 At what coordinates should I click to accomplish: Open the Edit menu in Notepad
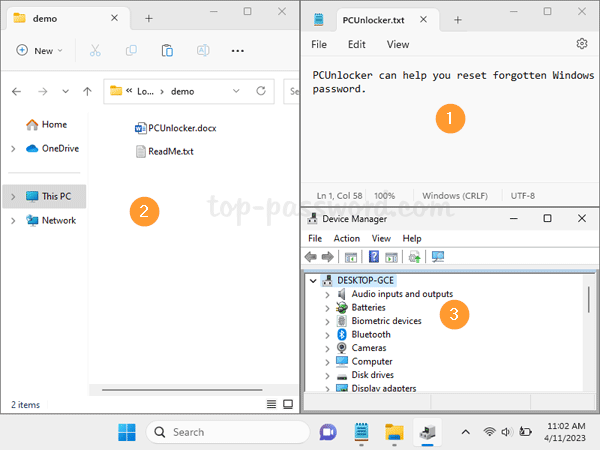click(356, 44)
